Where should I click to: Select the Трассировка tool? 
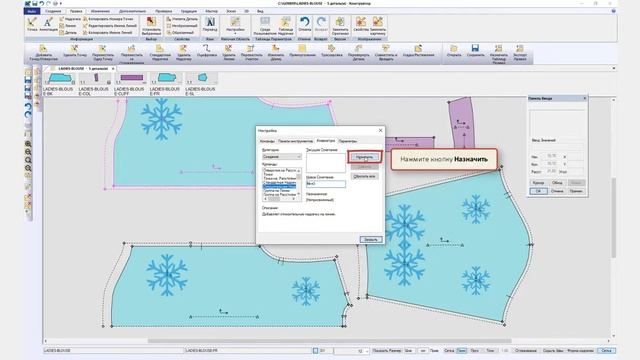(x=331, y=51)
